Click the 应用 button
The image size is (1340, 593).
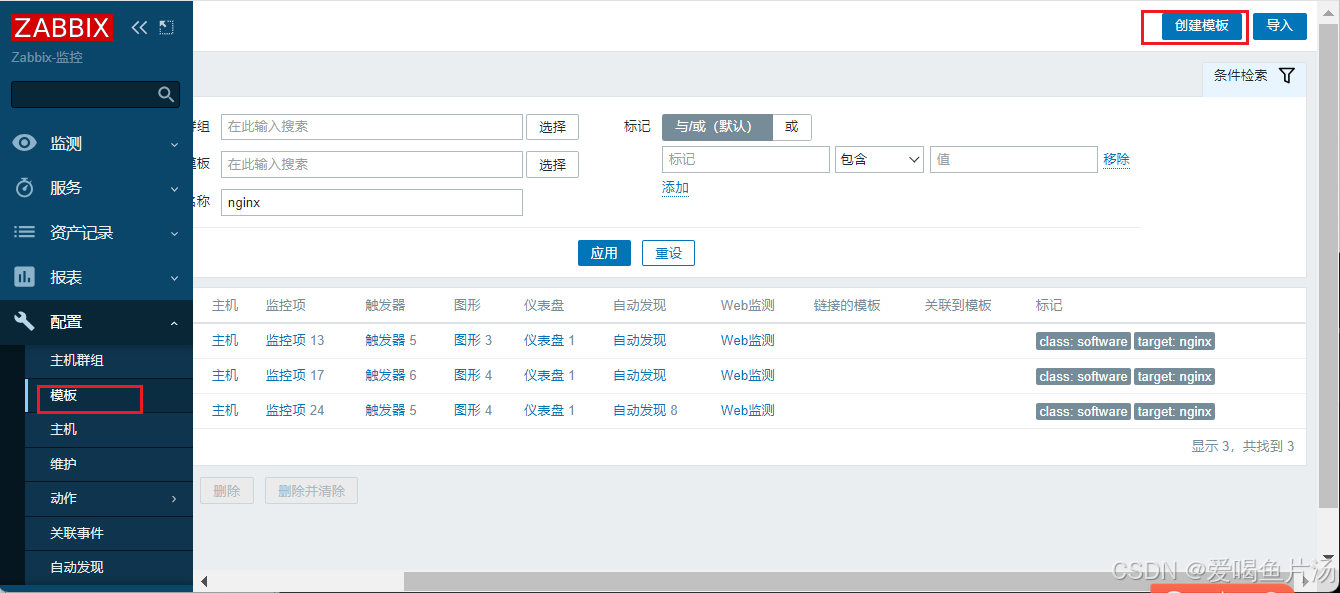604,253
